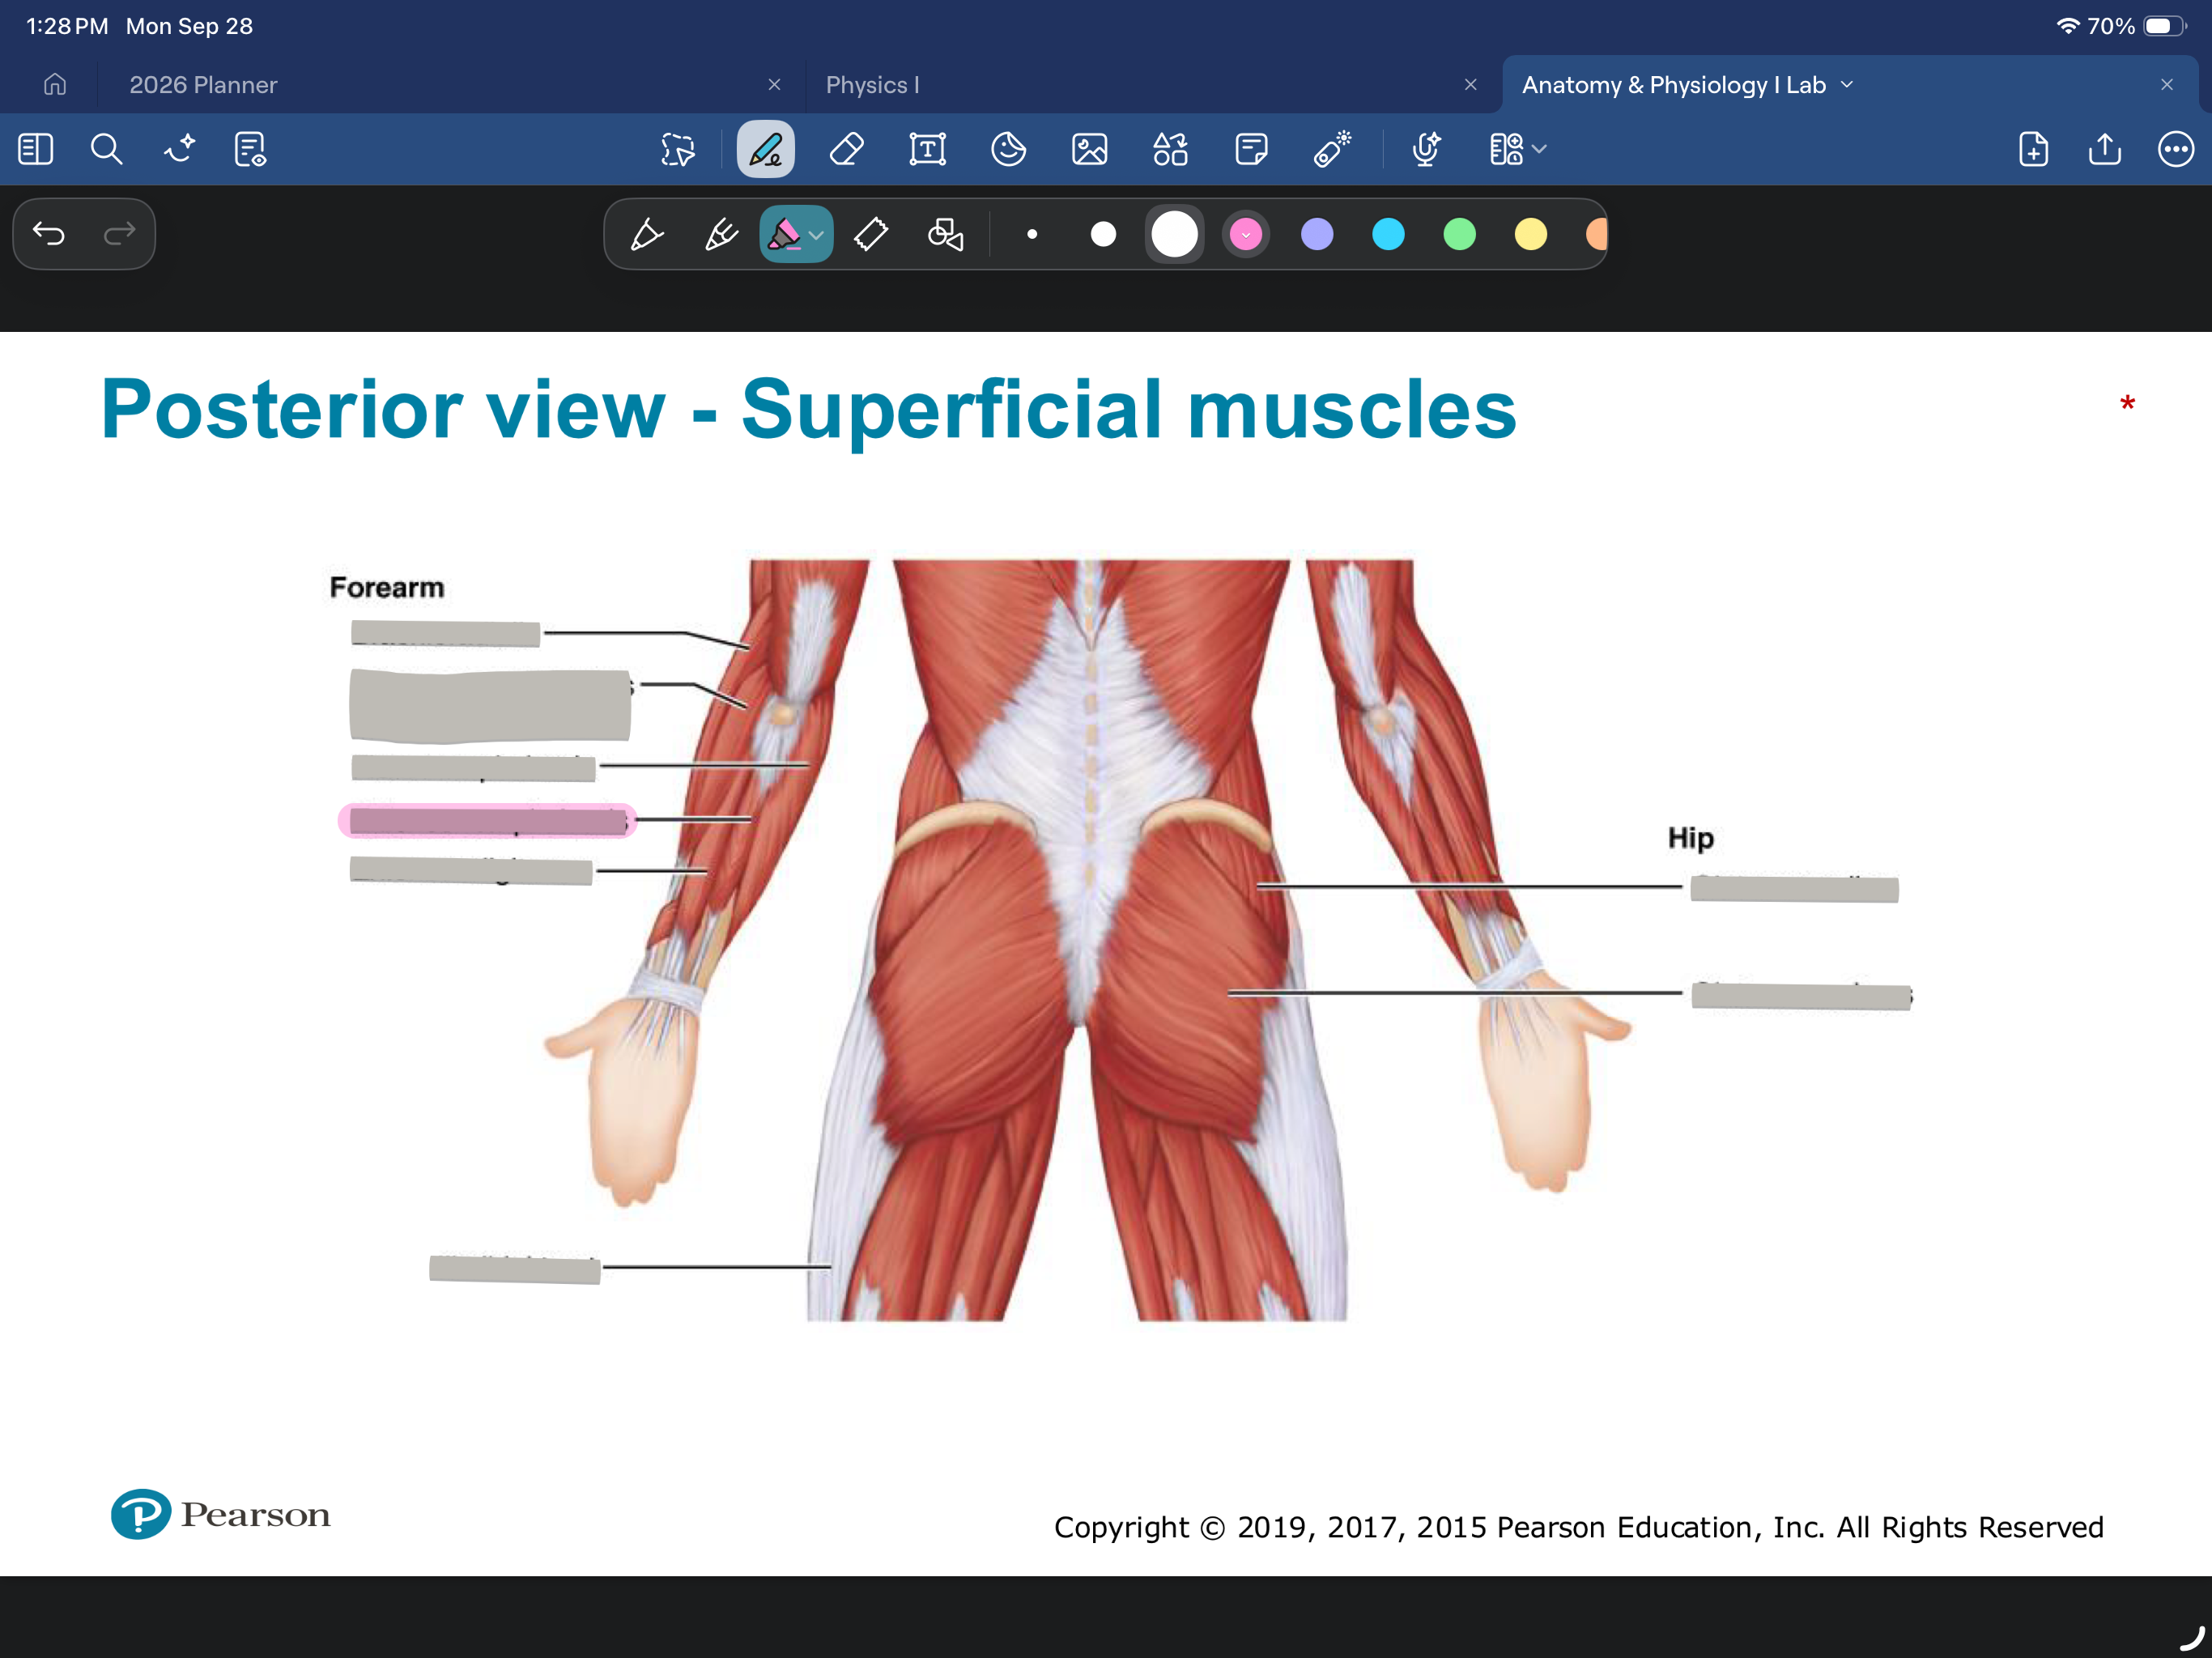The width and height of the screenshot is (2212, 1658).
Task: Switch to the 2026 Planner tab
Action: tap(203, 85)
